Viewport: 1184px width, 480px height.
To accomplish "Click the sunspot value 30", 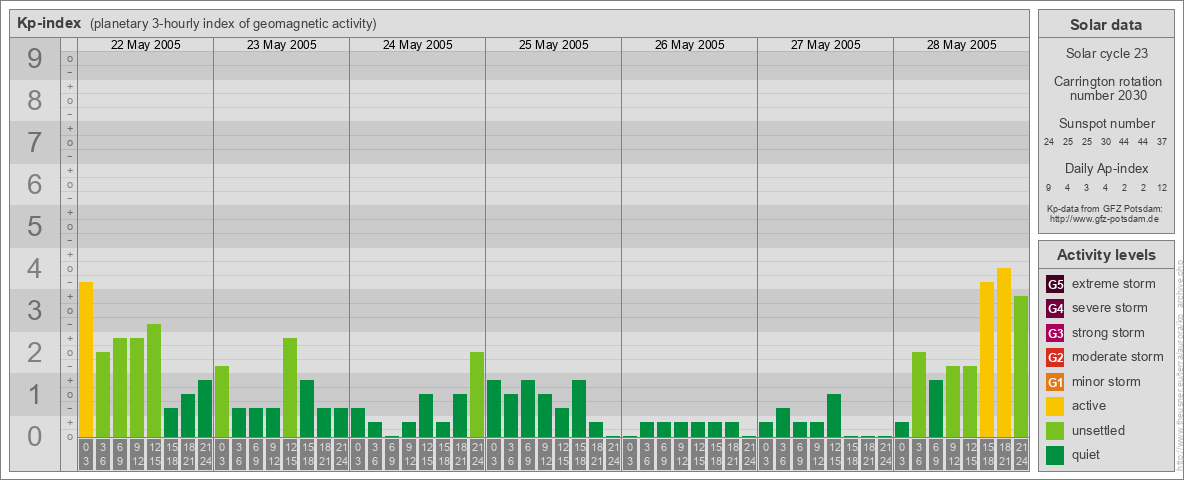I will pyautogui.click(x=1105, y=142).
